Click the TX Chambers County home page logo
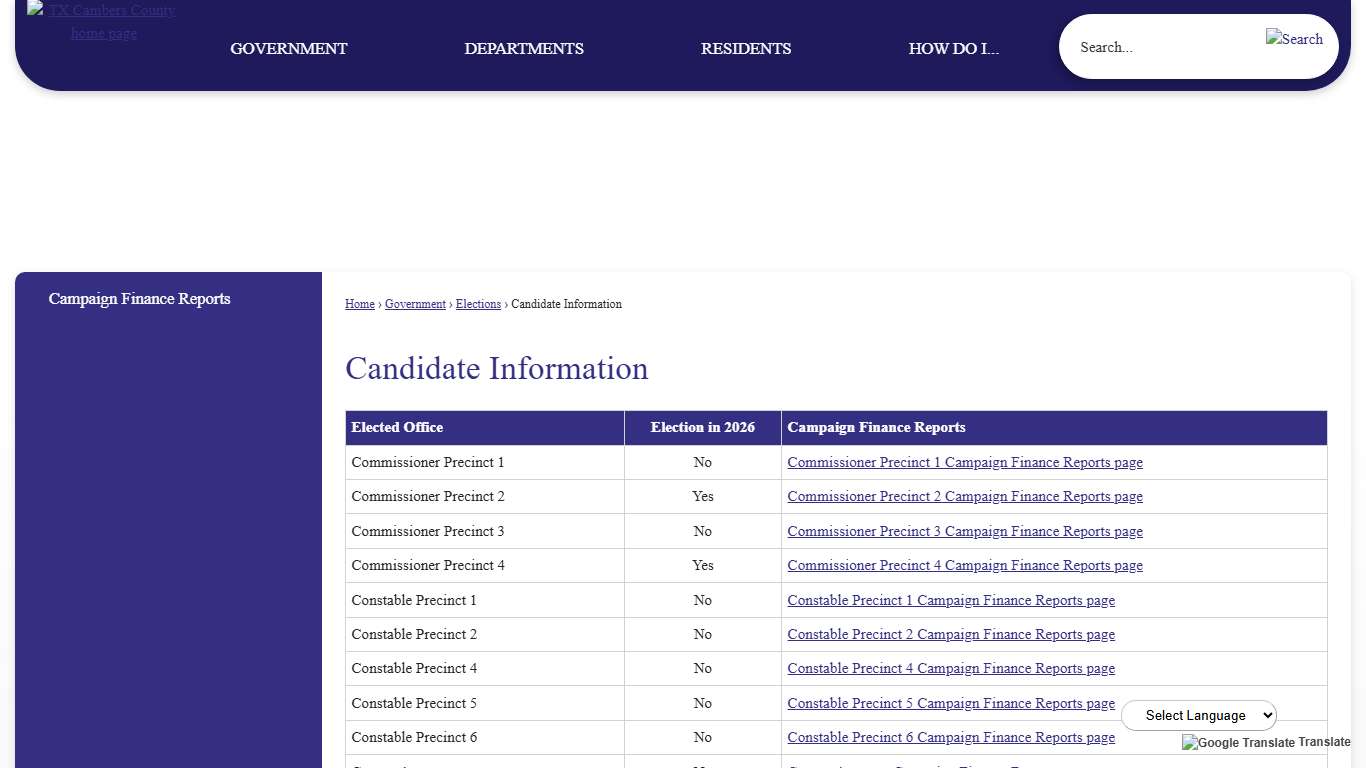This screenshot has height=768, width=1366. tap(101, 21)
